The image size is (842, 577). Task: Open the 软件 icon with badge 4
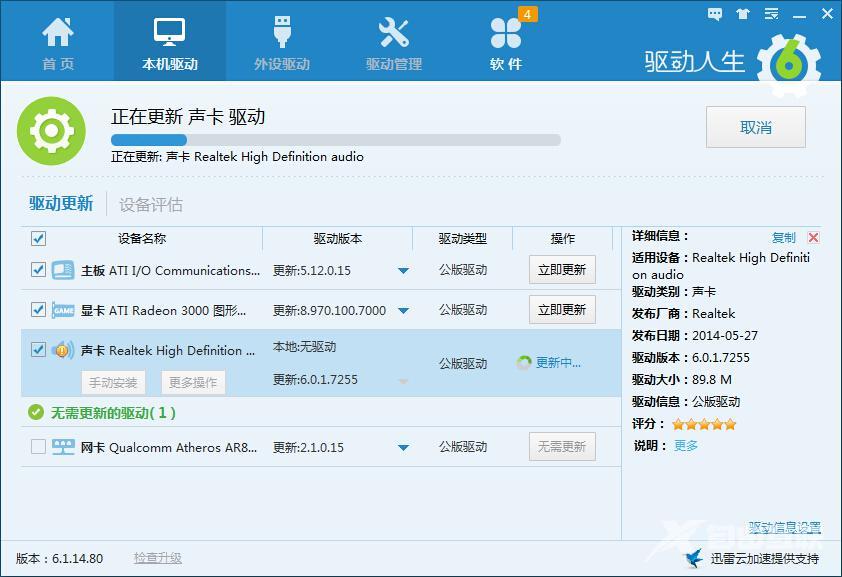(505, 32)
